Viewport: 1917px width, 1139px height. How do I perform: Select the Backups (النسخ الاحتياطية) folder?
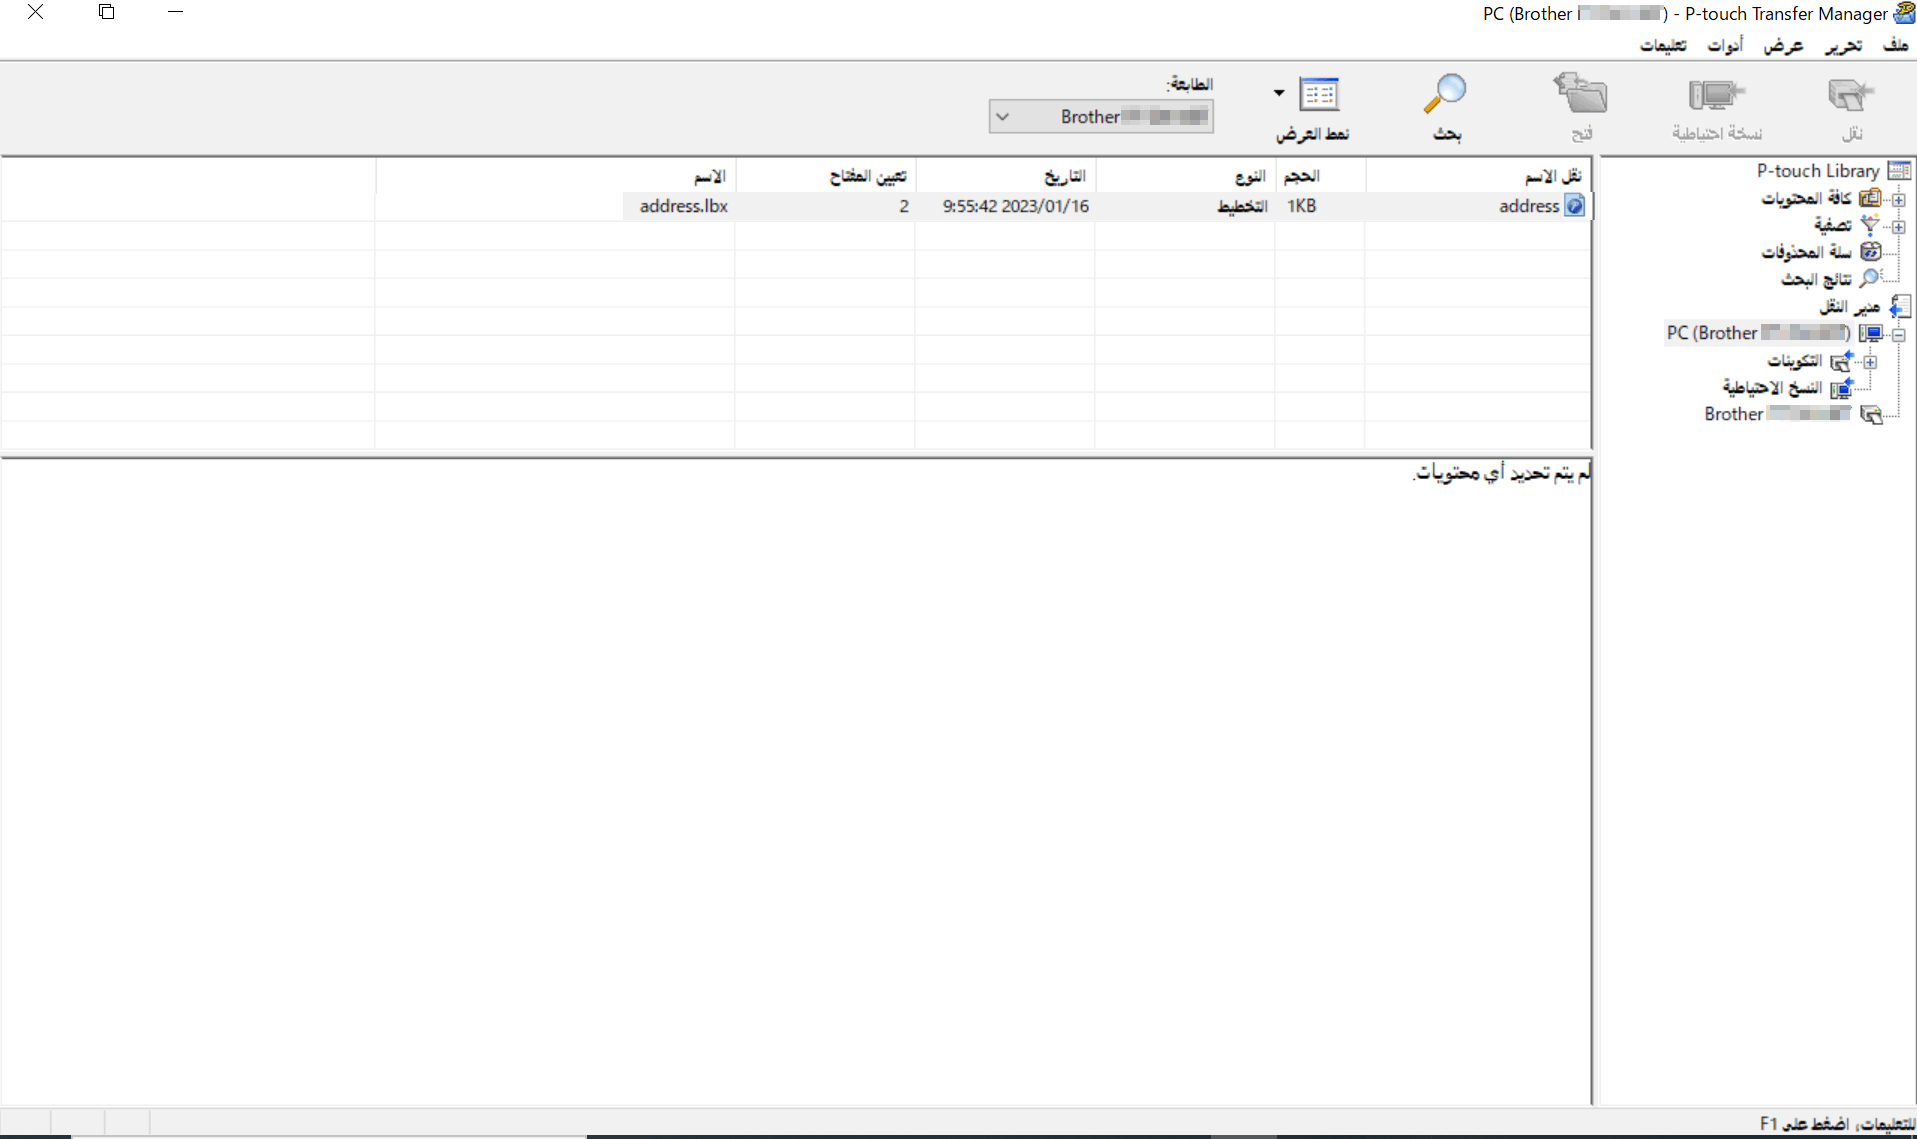1771,388
